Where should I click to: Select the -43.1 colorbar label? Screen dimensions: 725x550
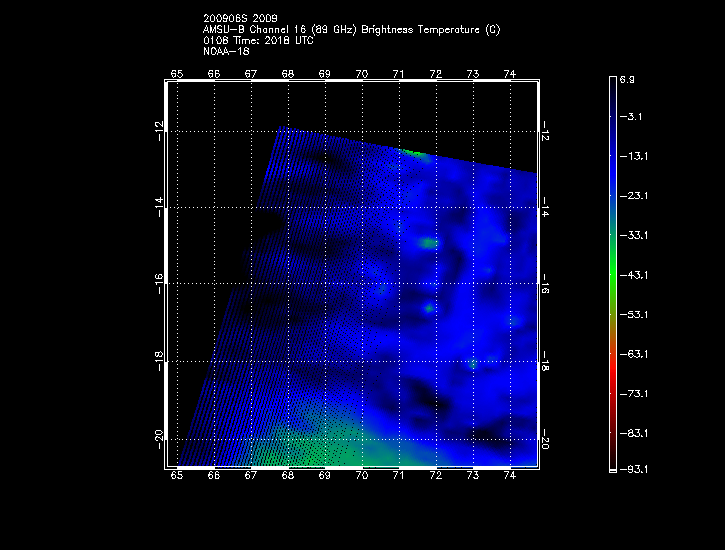632,274
